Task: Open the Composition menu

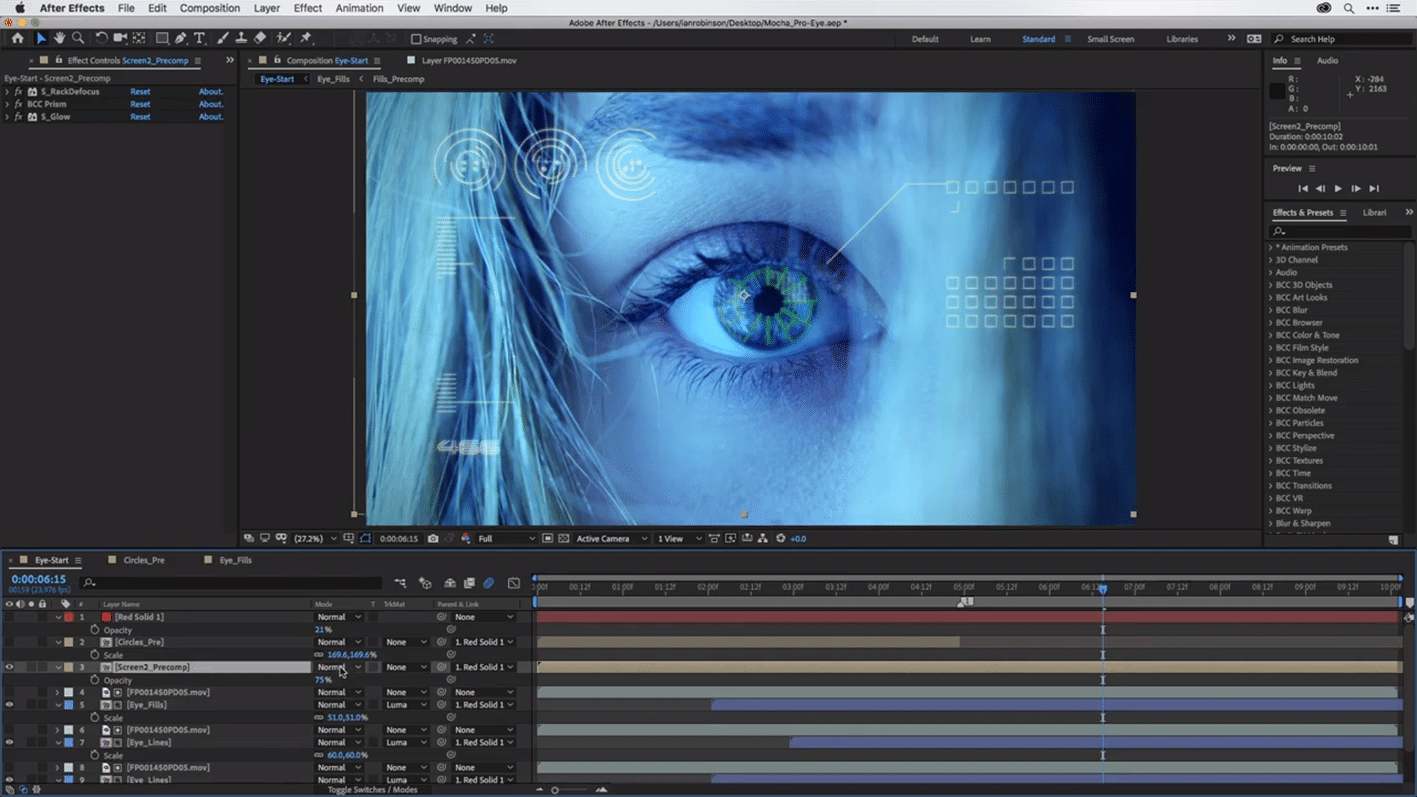Action: tap(210, 8)
